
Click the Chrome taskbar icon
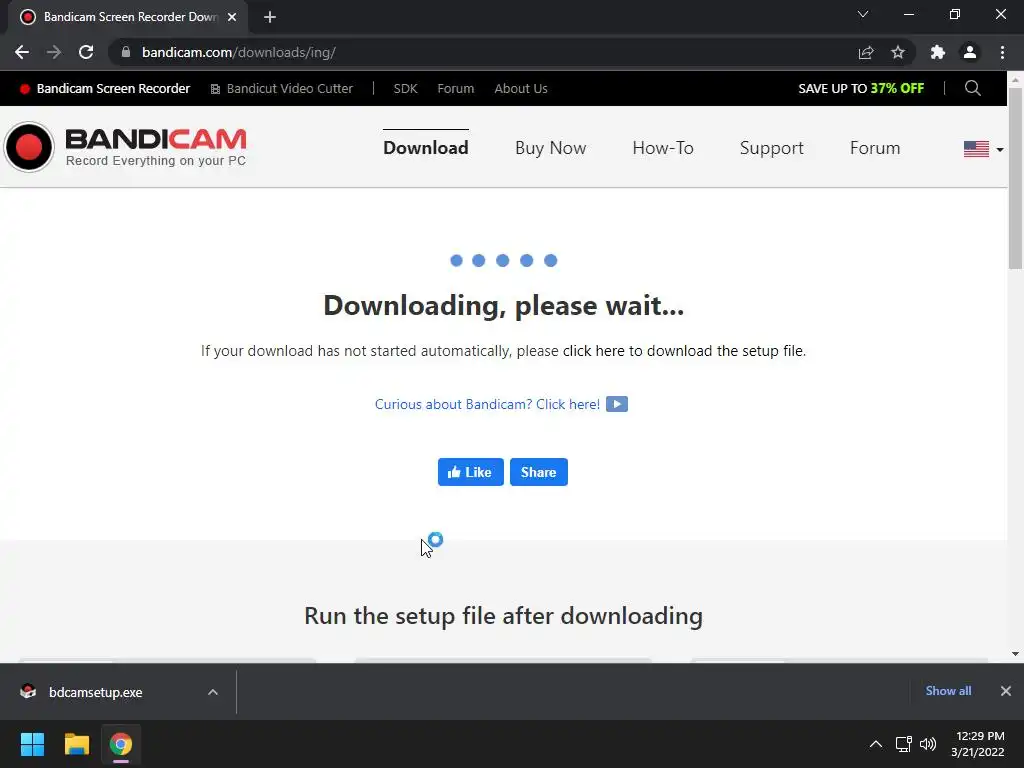pyautogui.click(x=121, y=744)
